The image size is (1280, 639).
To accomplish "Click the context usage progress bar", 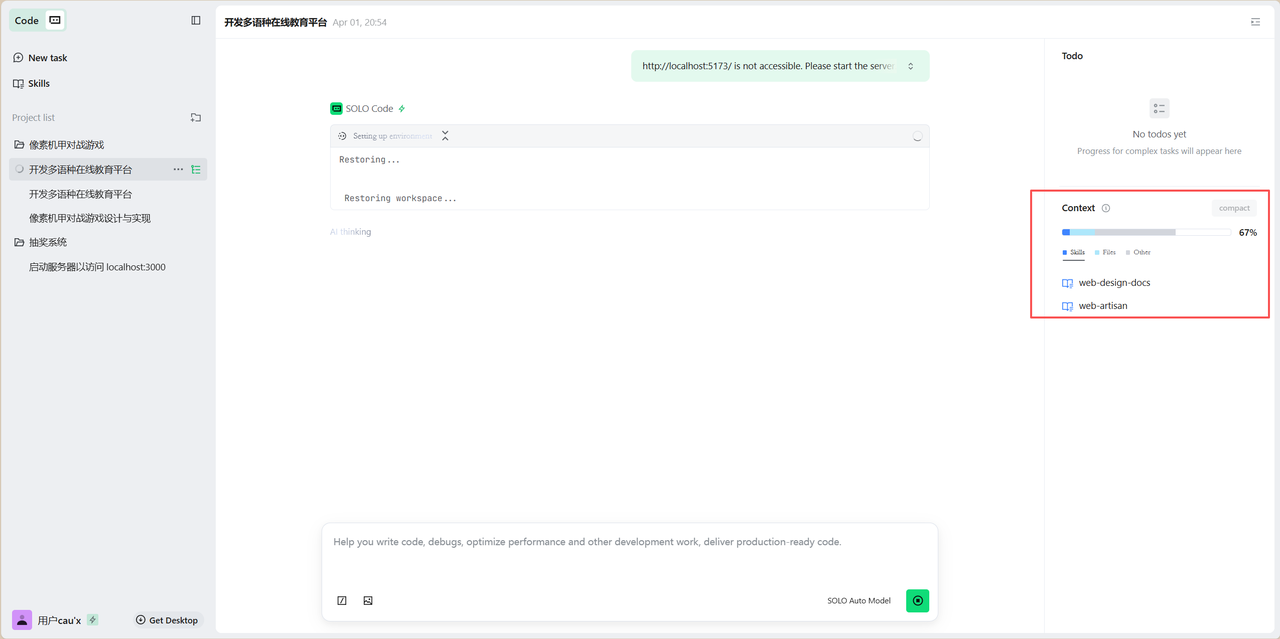I will (x=1146, y=232).
